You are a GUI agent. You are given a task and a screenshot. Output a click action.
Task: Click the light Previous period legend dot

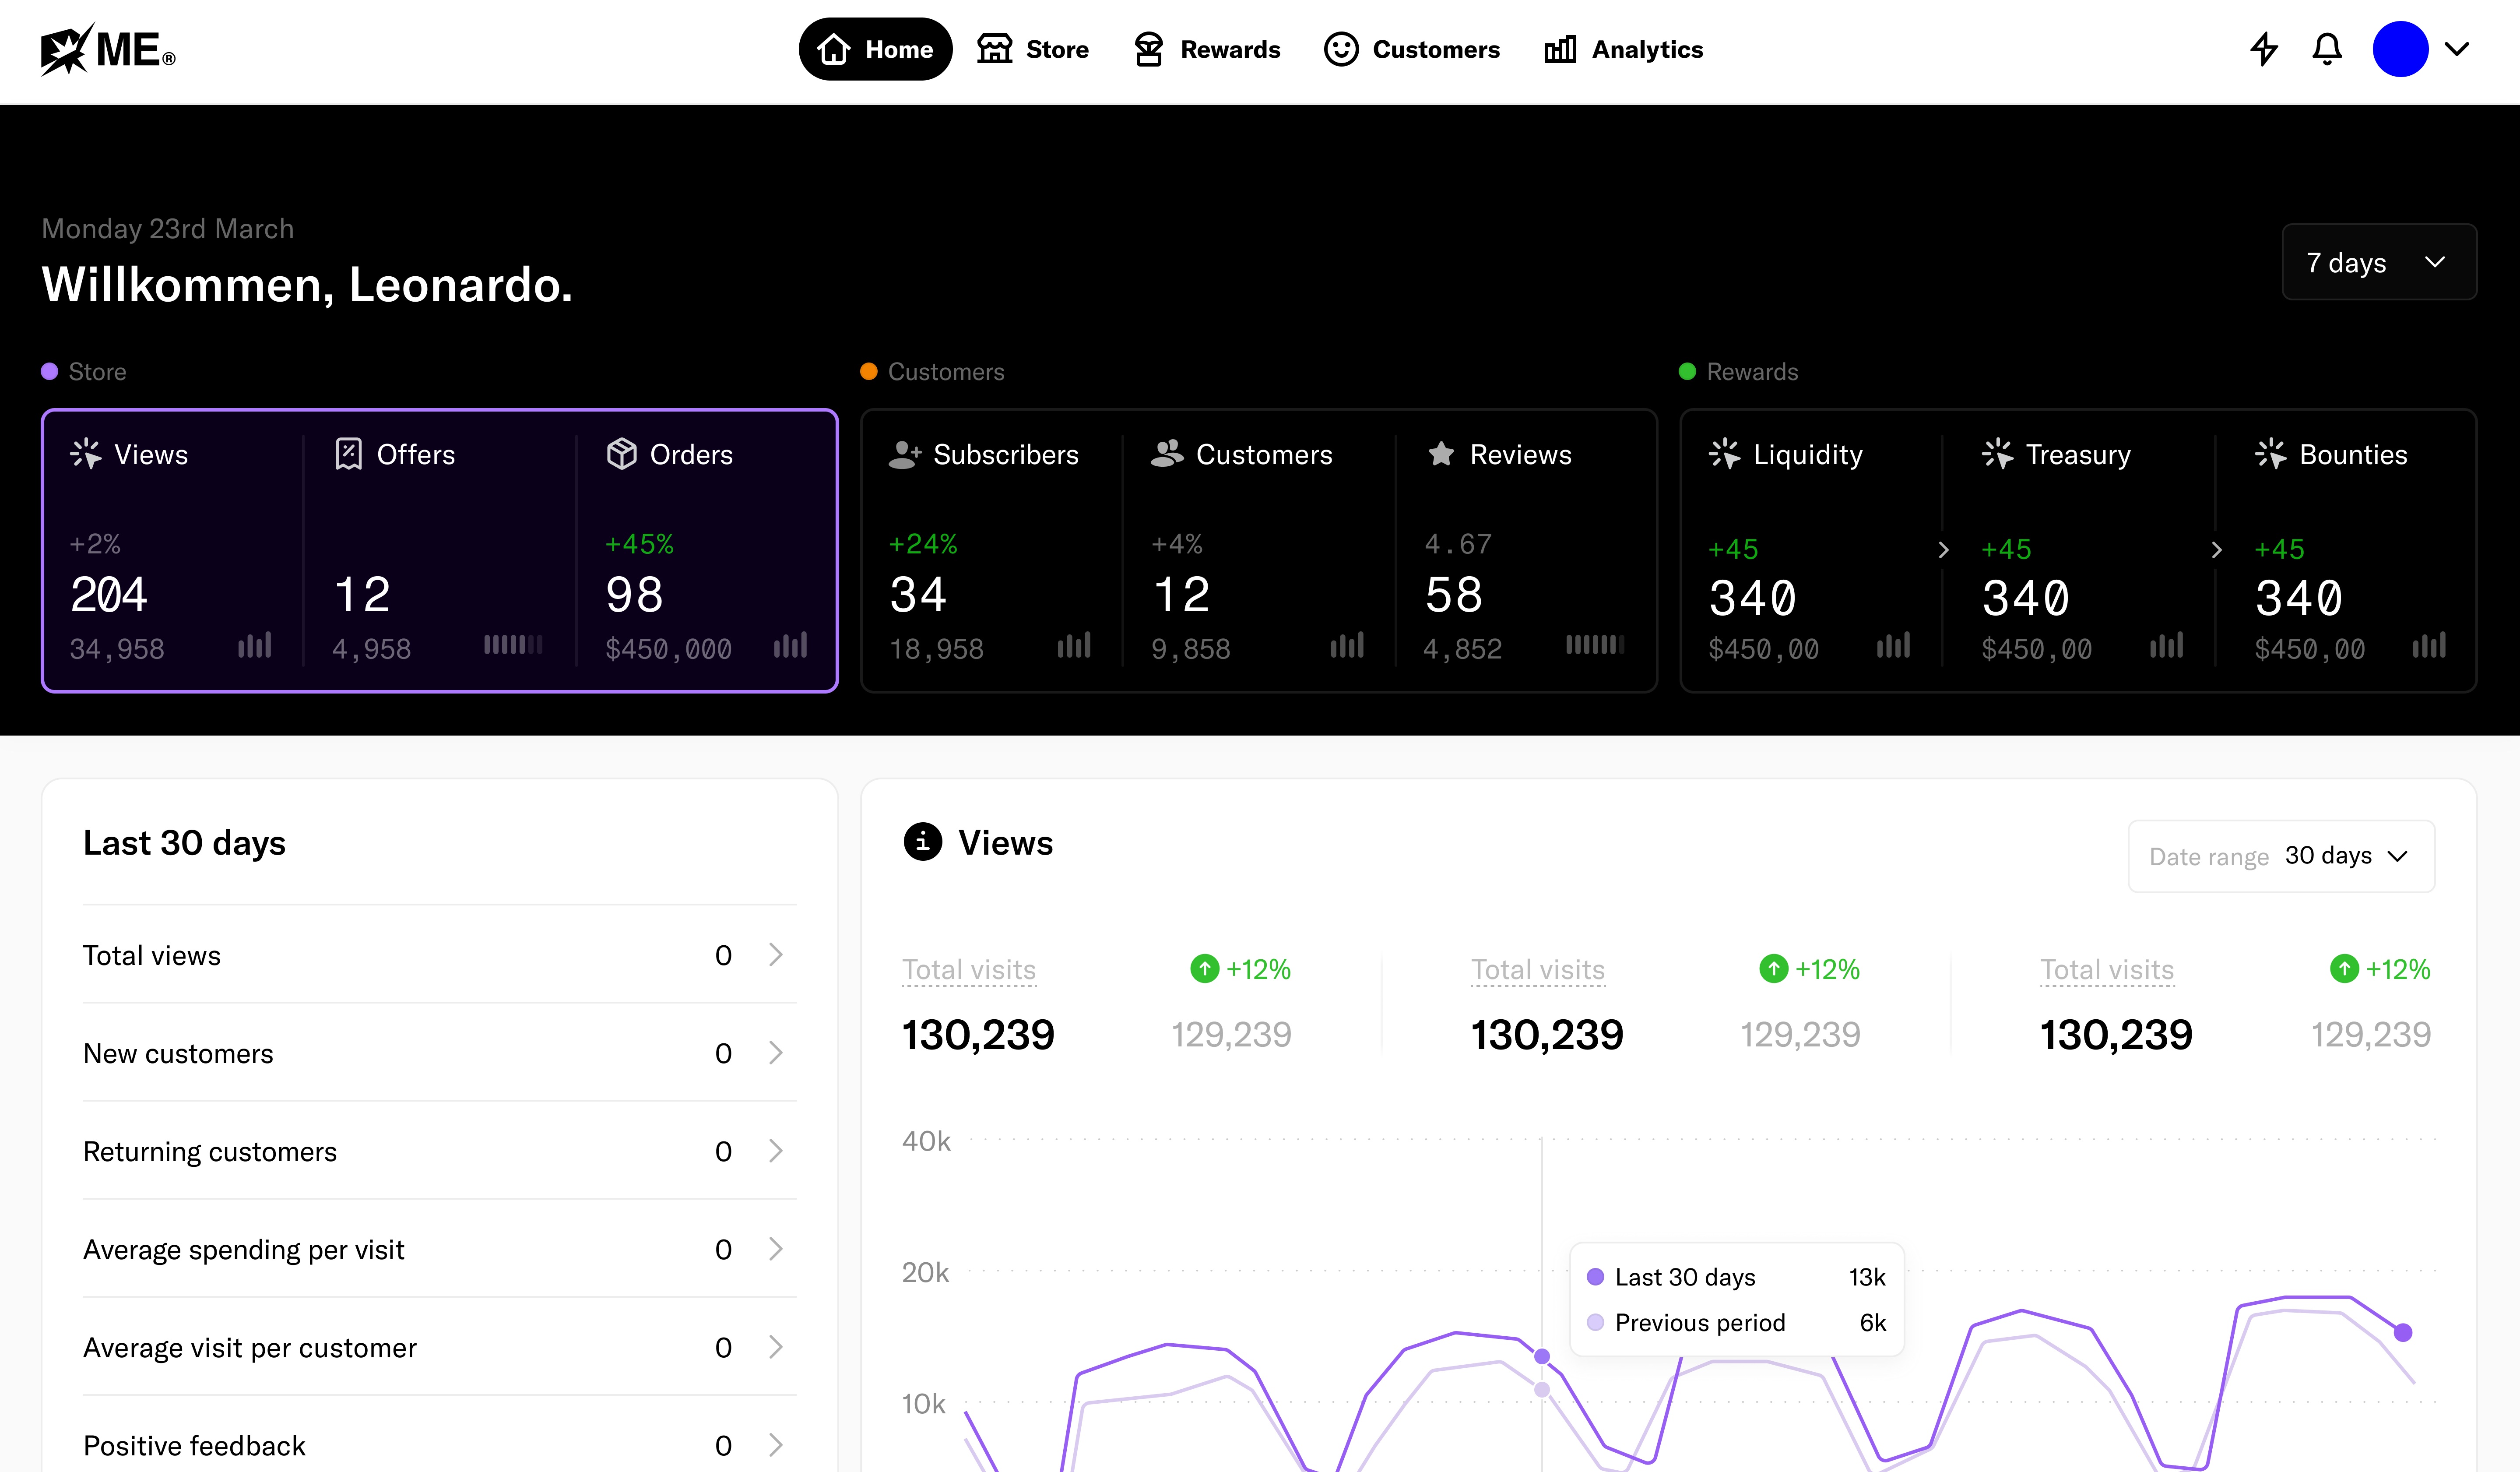(1596, 1323)
